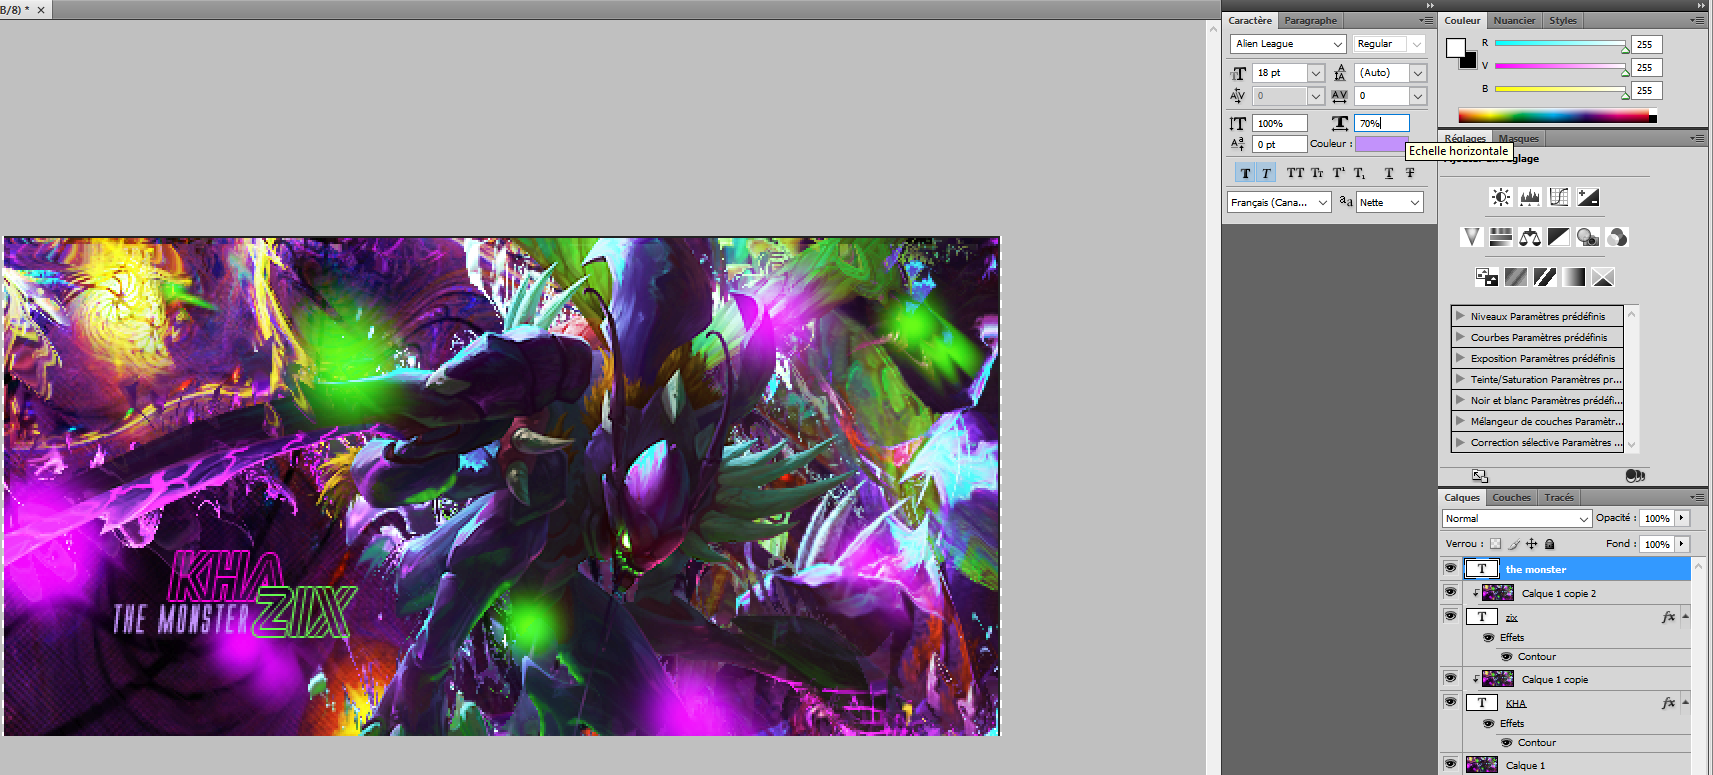The image size is (1713, 775).
Task: Select the text thumbnail of the monster layer
Action: click(1482, 569)
